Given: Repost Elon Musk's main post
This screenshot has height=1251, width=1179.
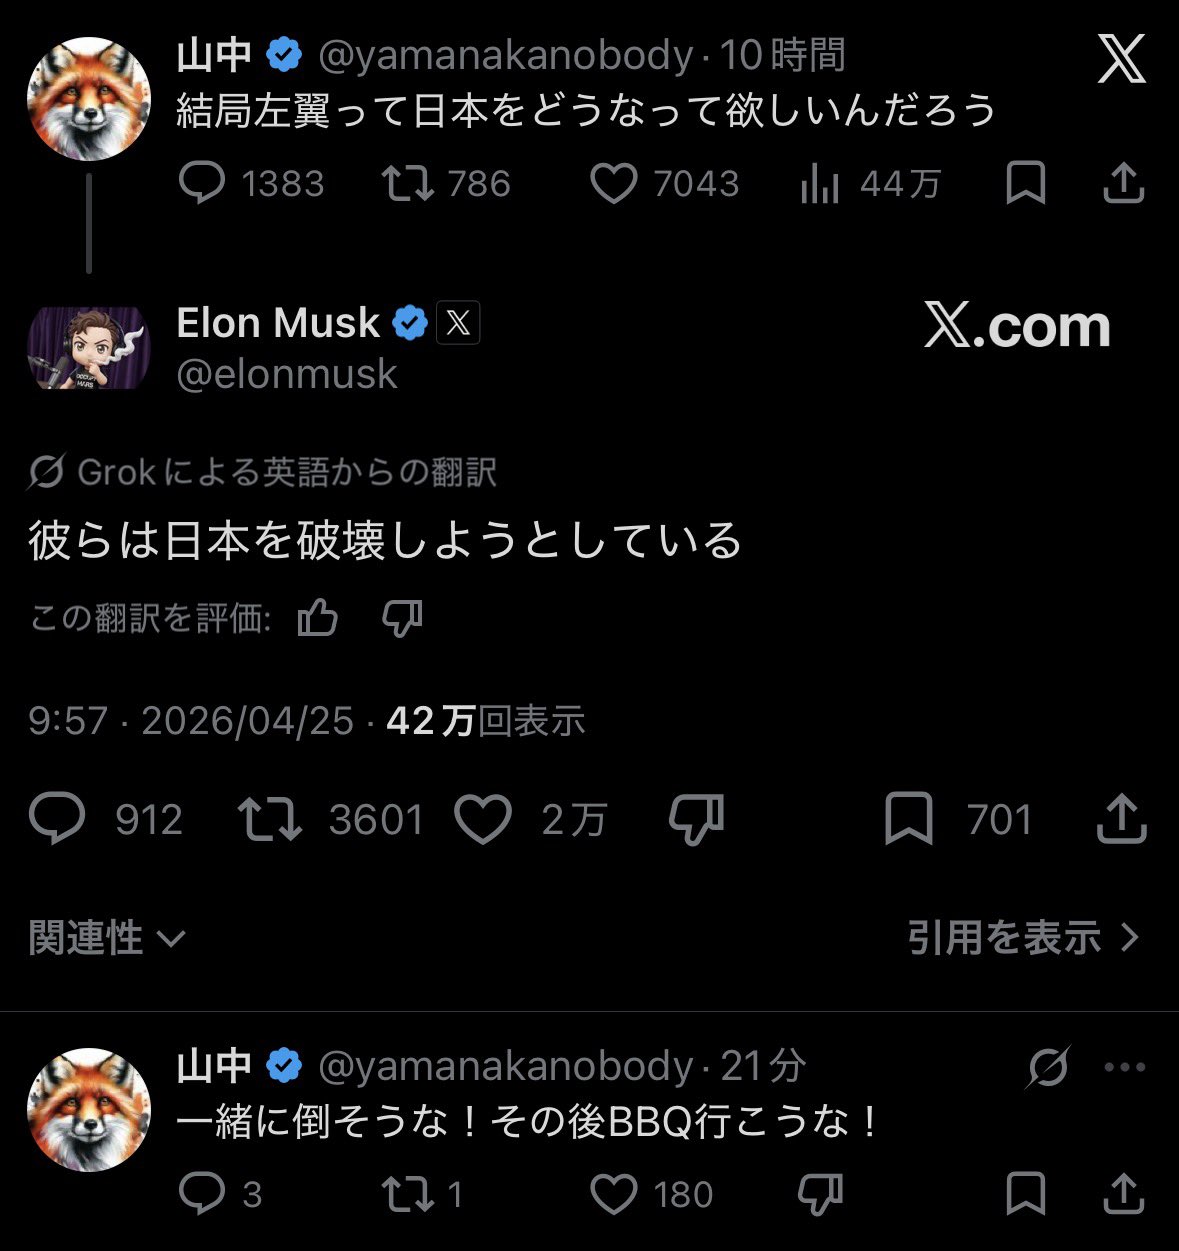Looking at the screenshot, I should click(269, 819).
